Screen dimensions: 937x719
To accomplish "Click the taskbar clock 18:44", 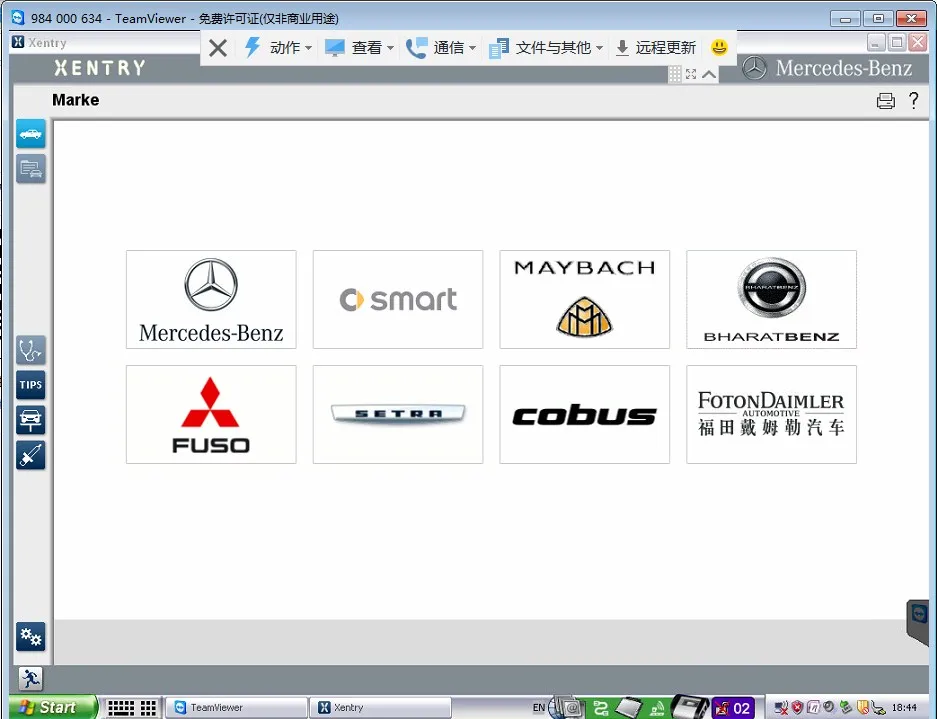I will coord(904,708).
